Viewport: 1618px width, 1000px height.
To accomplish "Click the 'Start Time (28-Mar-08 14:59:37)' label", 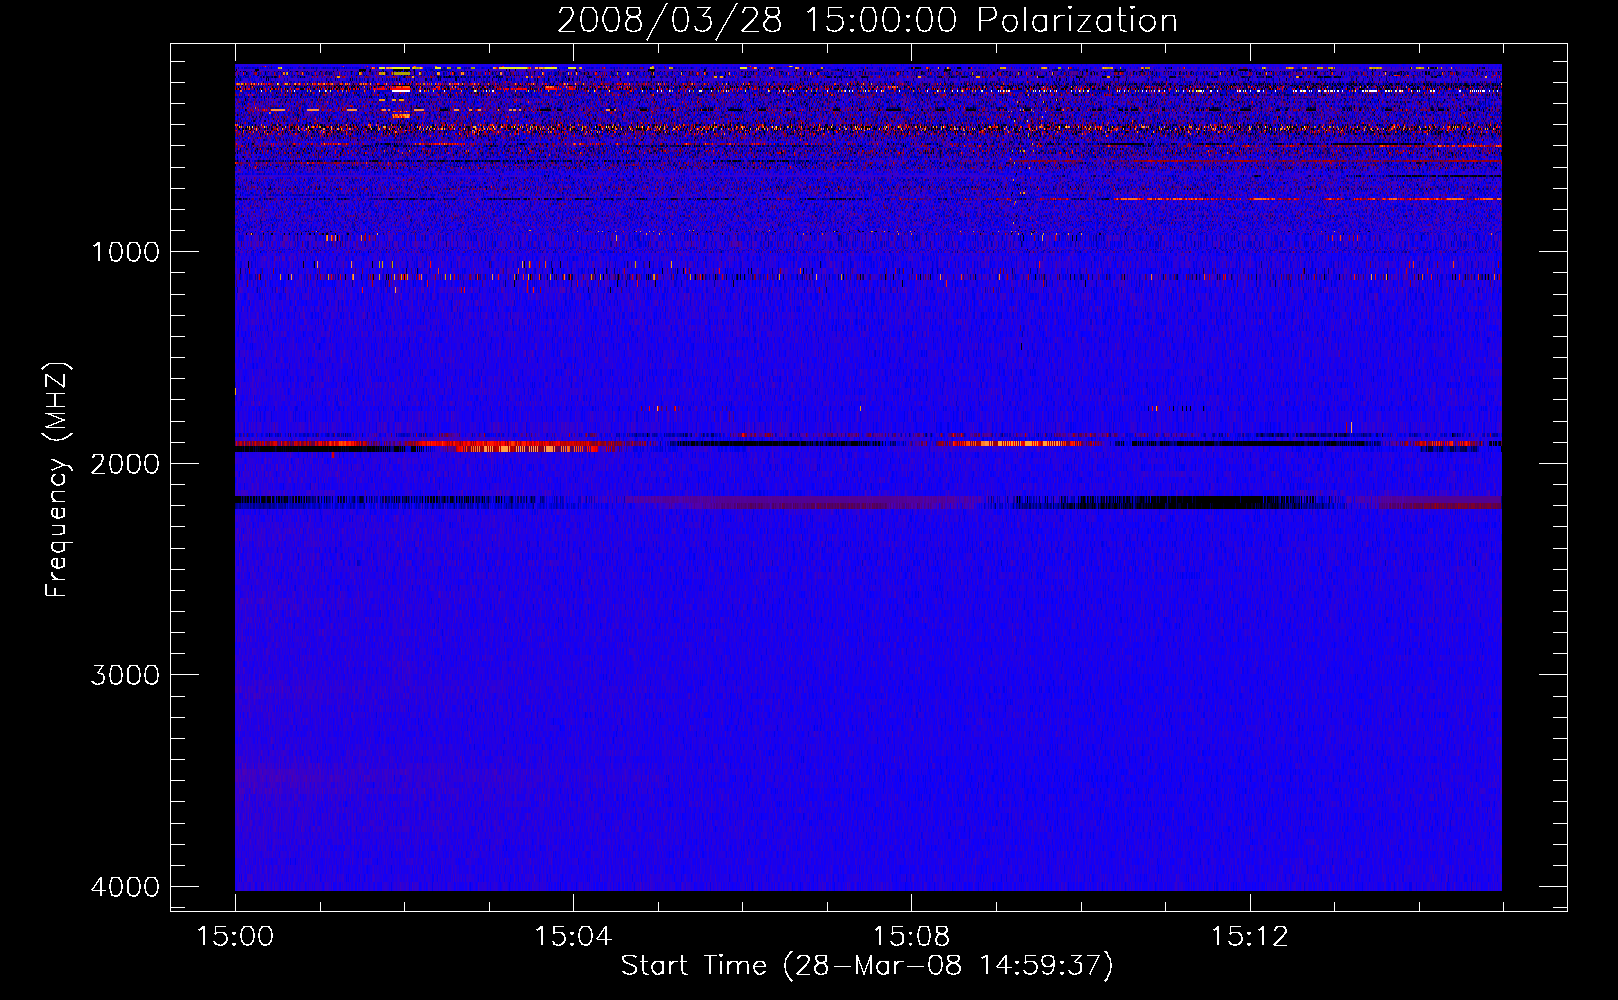I will (867, 966).
